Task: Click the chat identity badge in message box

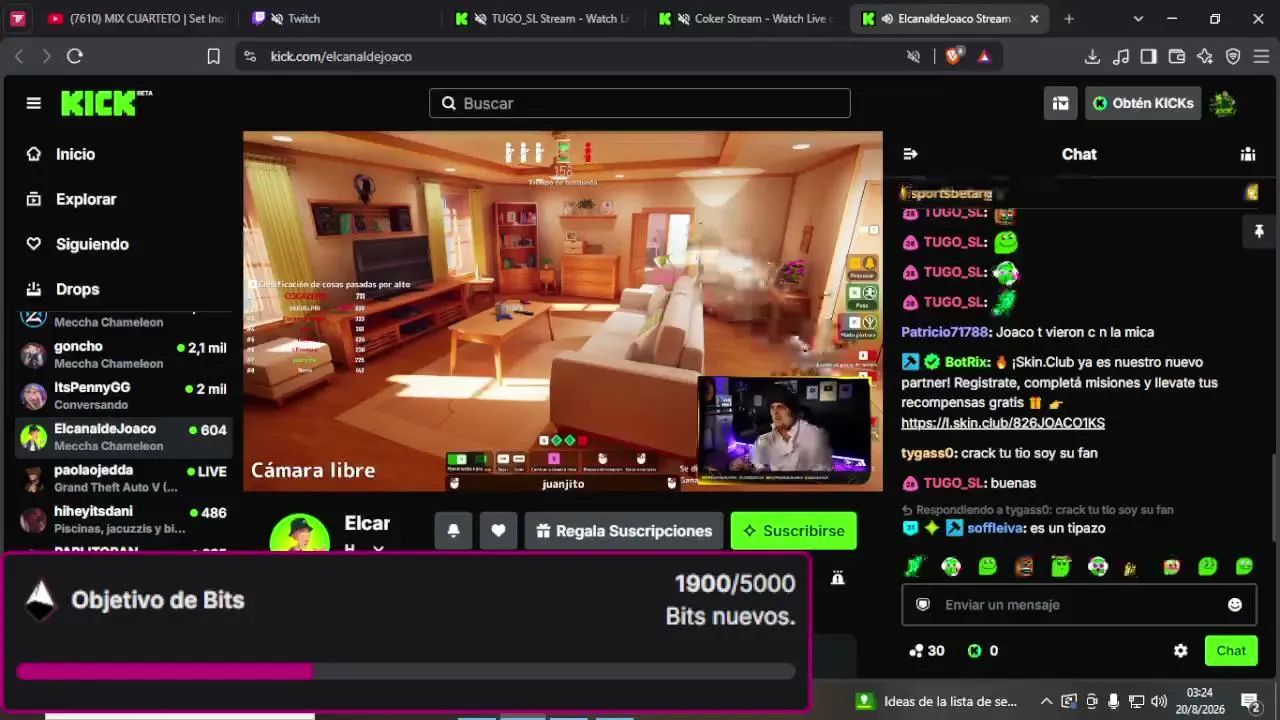Action: 923,605
